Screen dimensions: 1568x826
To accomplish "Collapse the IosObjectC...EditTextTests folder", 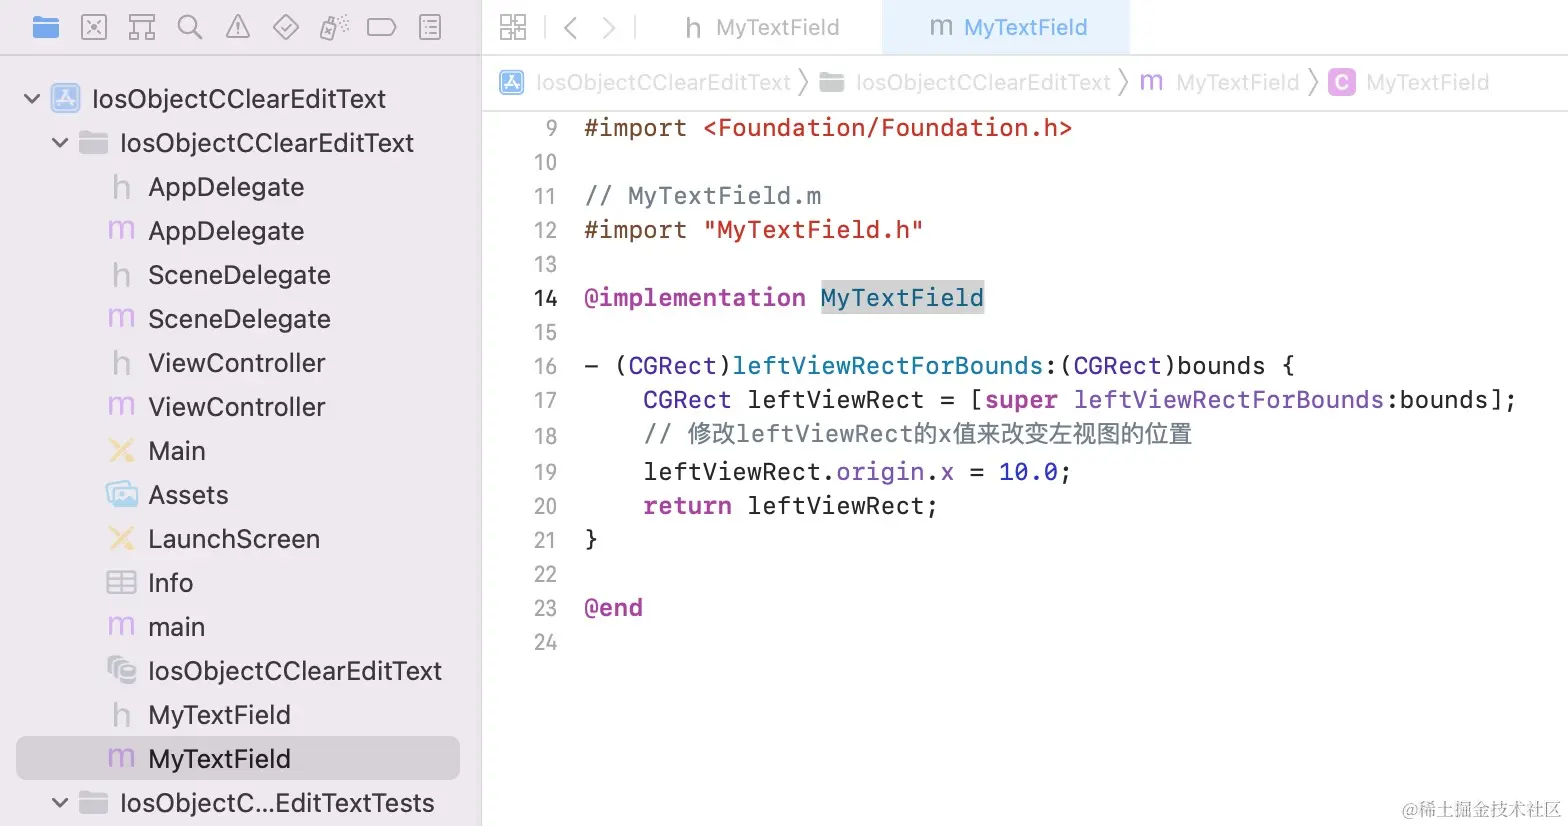I will (60, 803).
